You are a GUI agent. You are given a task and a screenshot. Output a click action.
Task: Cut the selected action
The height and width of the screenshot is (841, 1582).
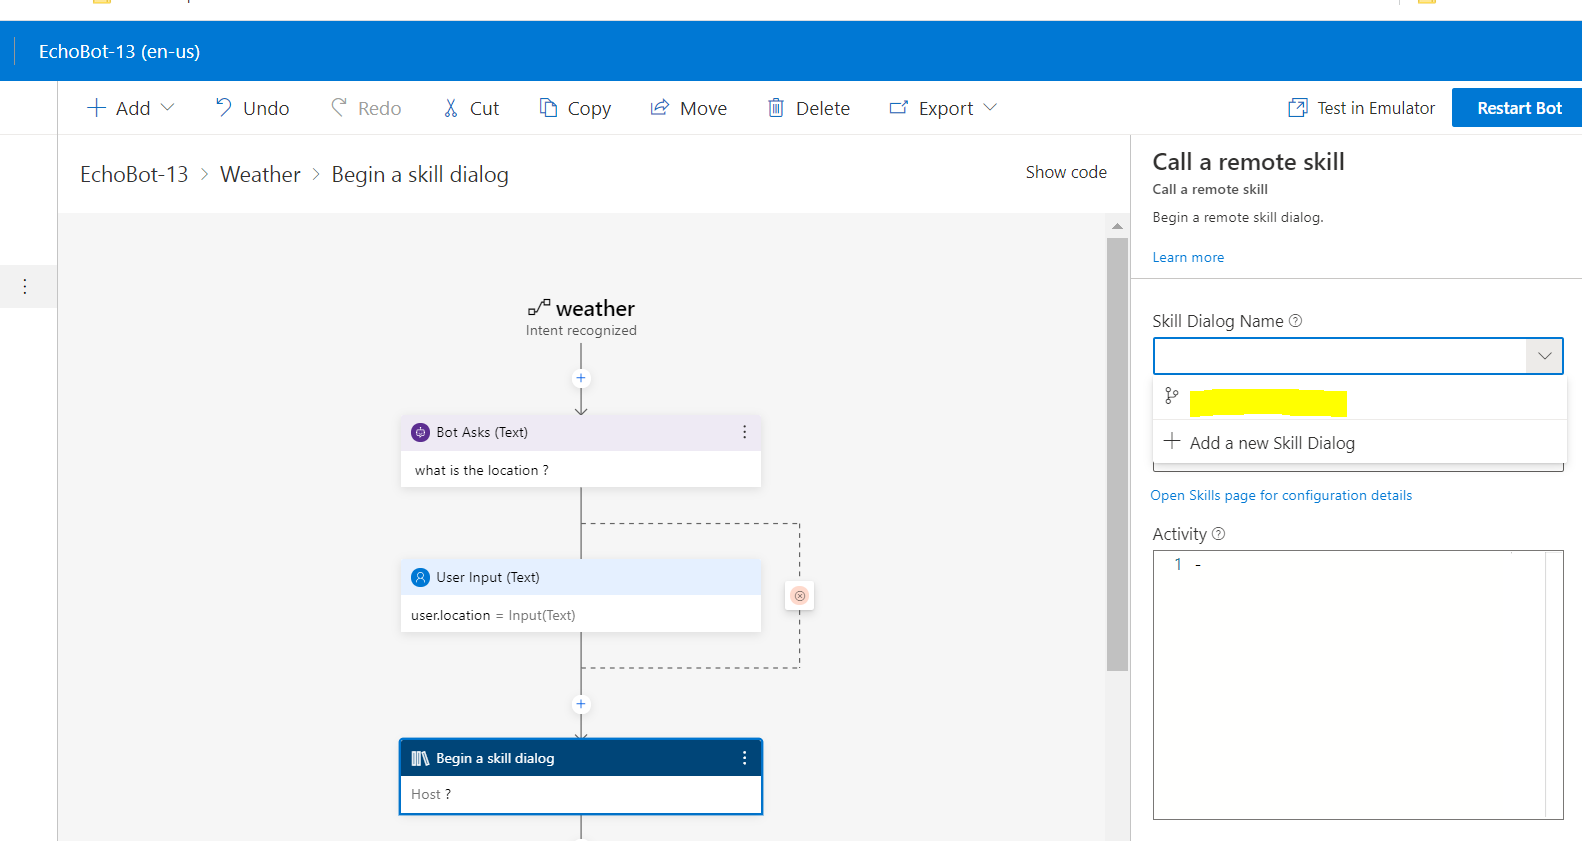(471, 108)
